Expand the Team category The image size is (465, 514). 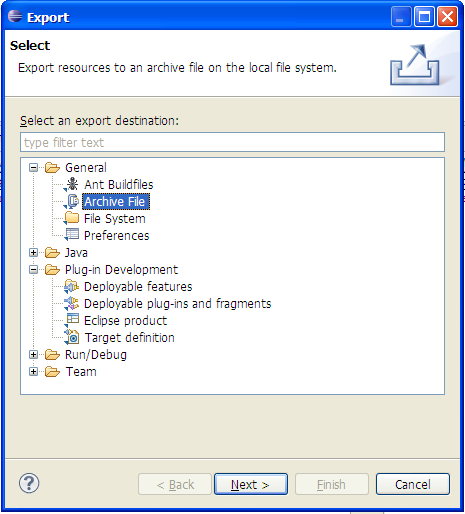click(33, 371)
